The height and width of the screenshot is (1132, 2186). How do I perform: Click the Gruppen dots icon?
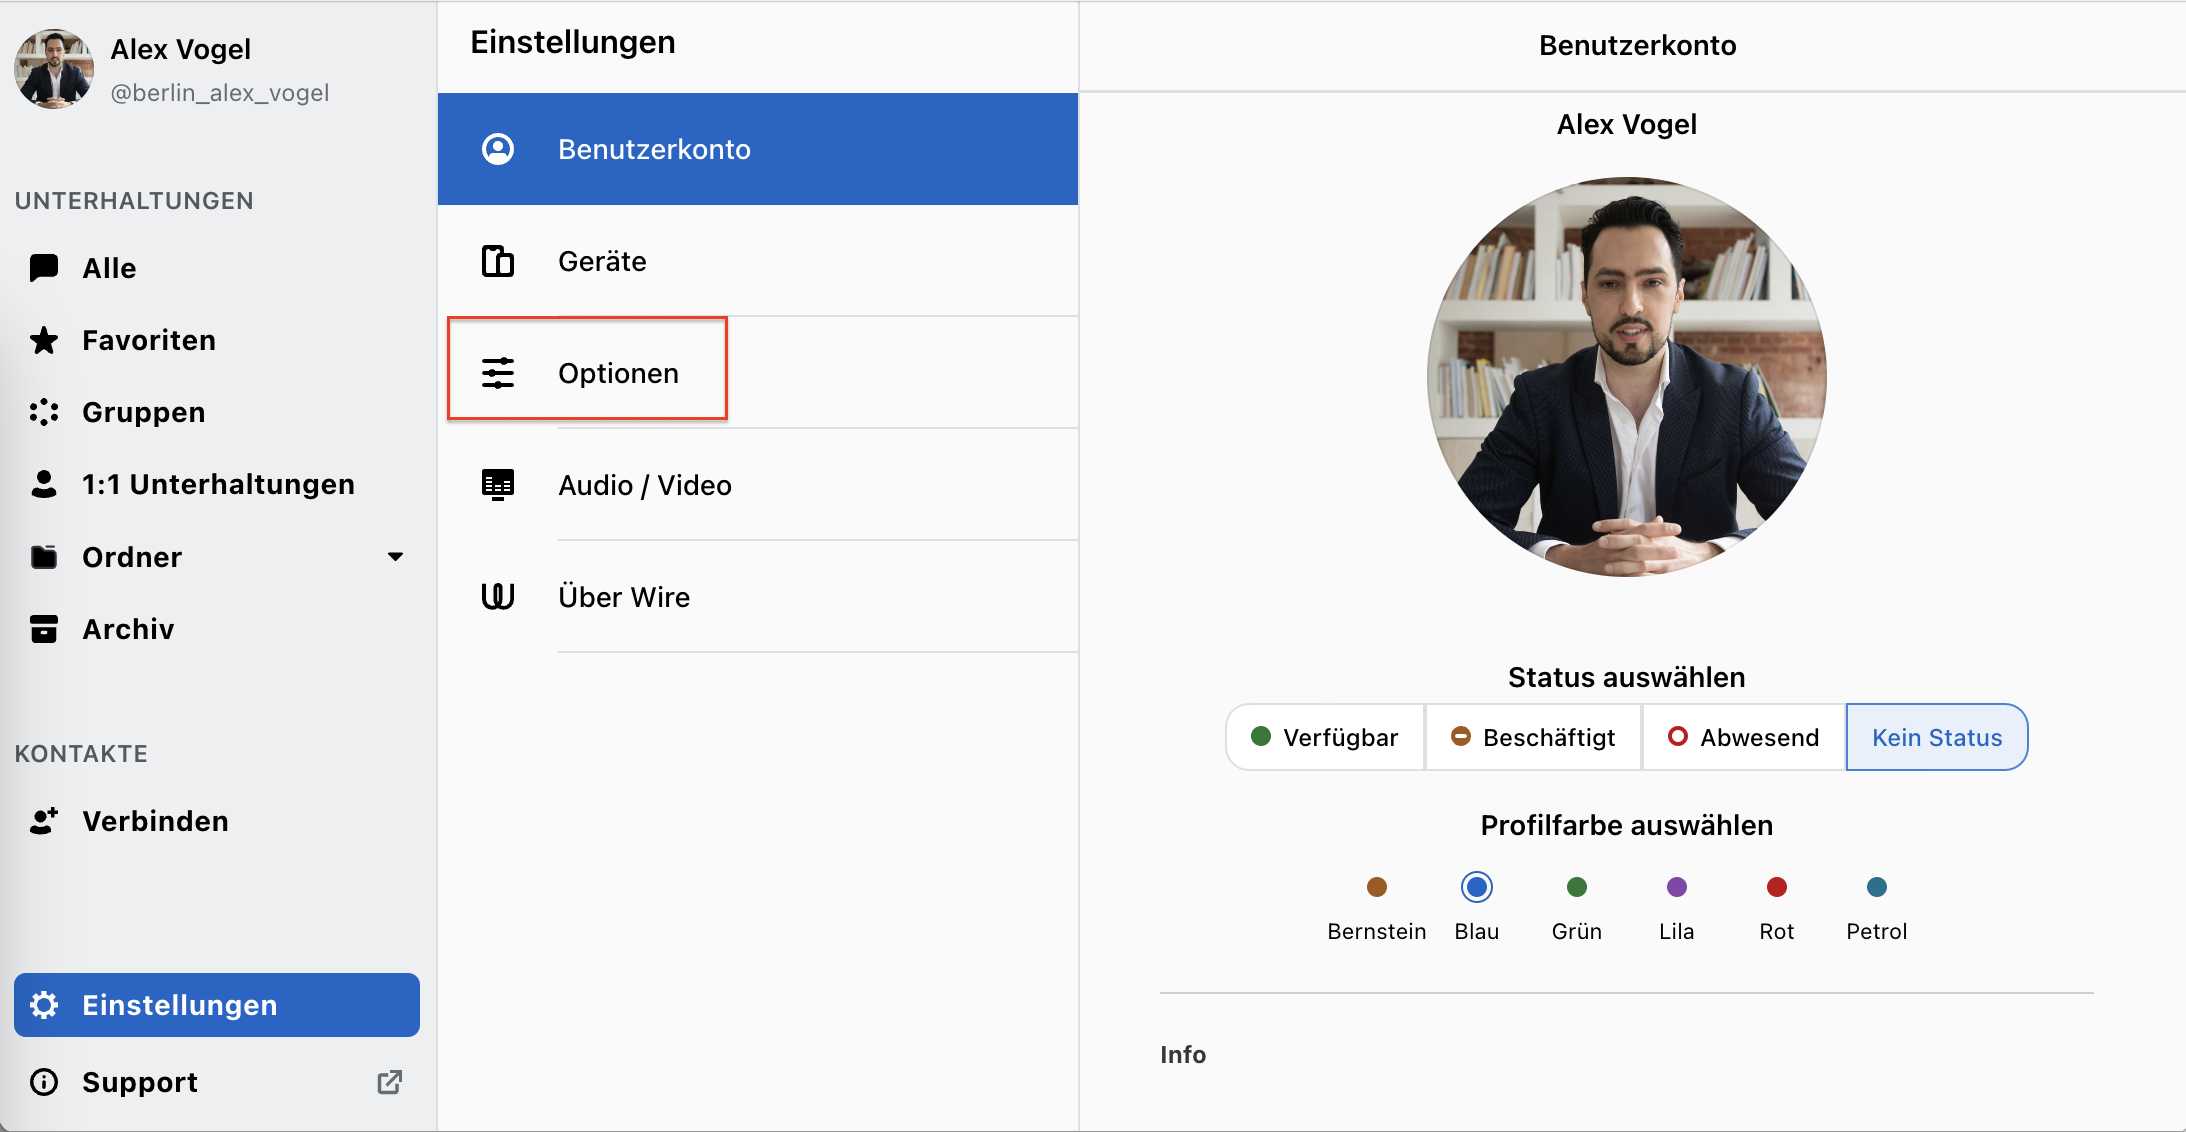click(x=44, y=412)
